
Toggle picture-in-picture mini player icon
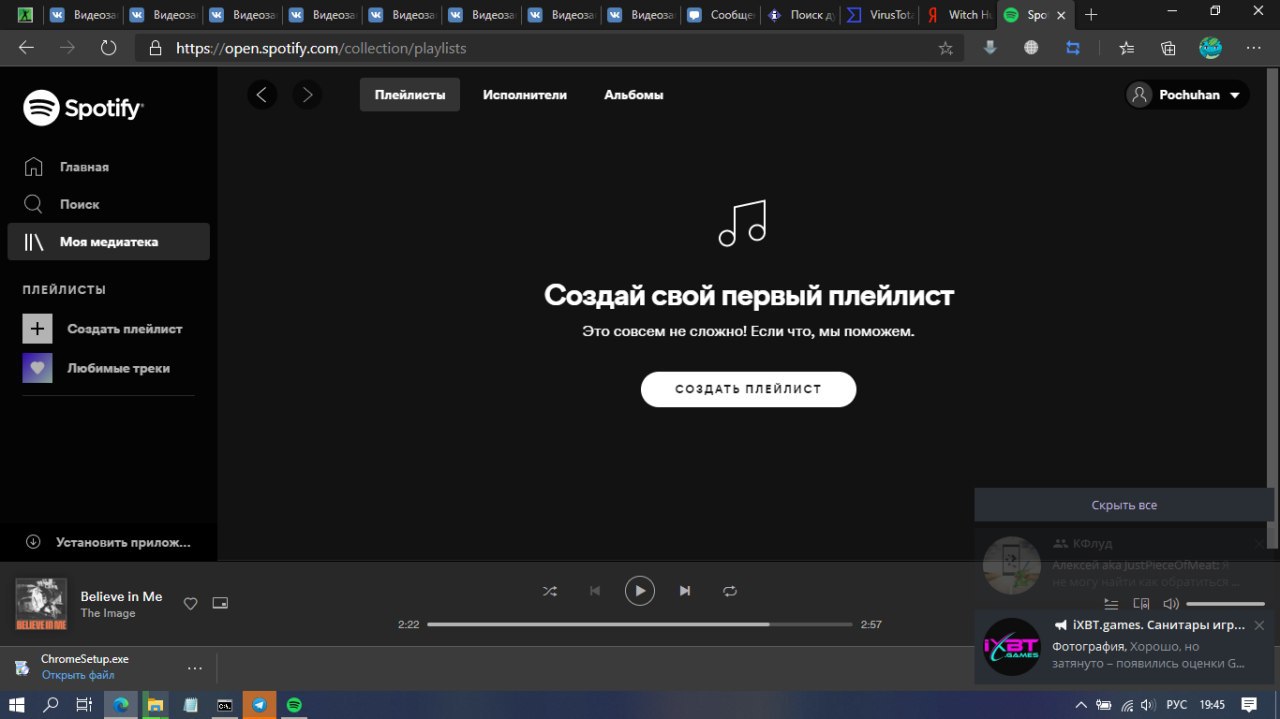point(220,603)
